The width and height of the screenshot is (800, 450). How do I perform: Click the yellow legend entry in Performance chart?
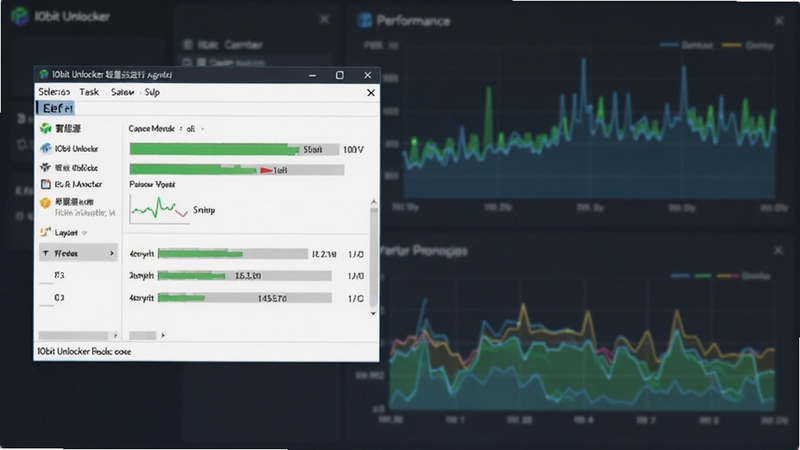(748, 45)
